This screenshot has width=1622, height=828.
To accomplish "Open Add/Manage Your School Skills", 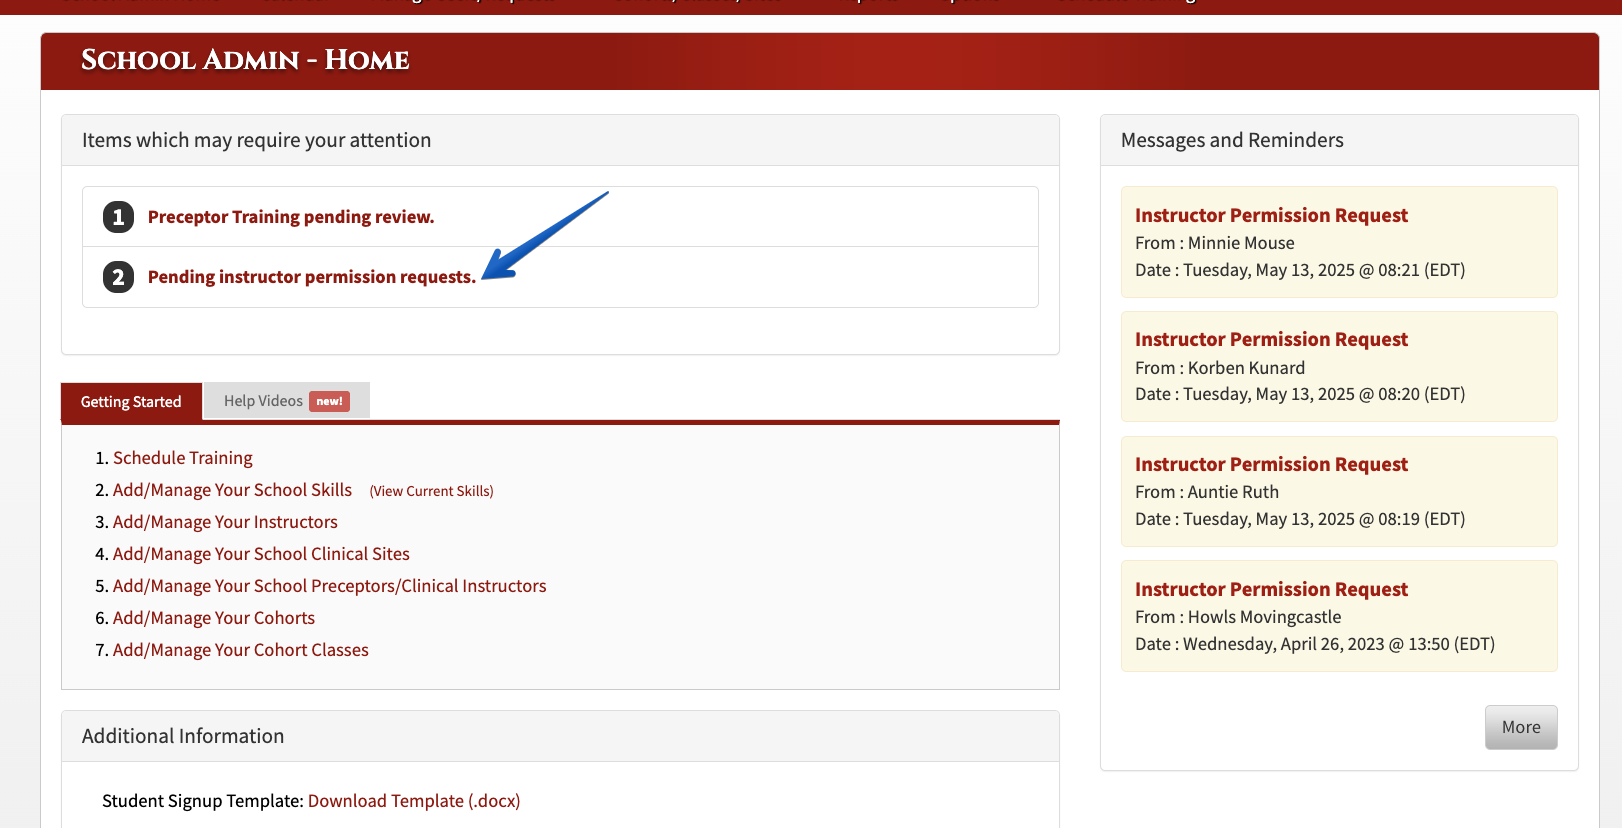I will 232,490.
